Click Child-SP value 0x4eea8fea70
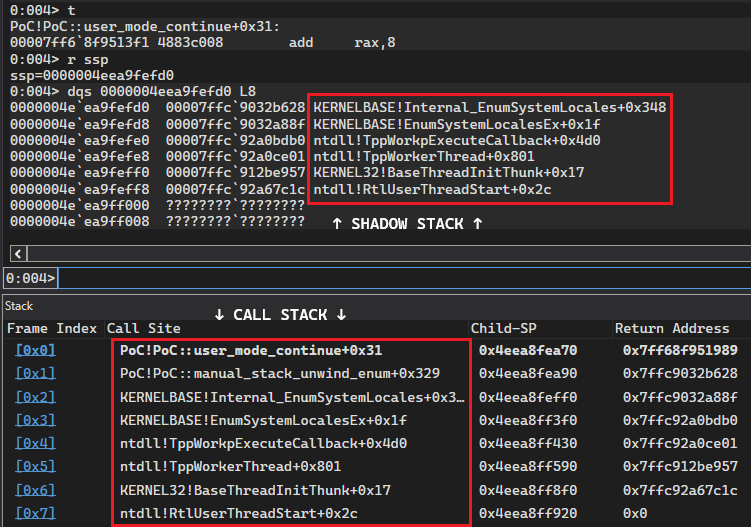751x527 pixels. coord(528,350)
